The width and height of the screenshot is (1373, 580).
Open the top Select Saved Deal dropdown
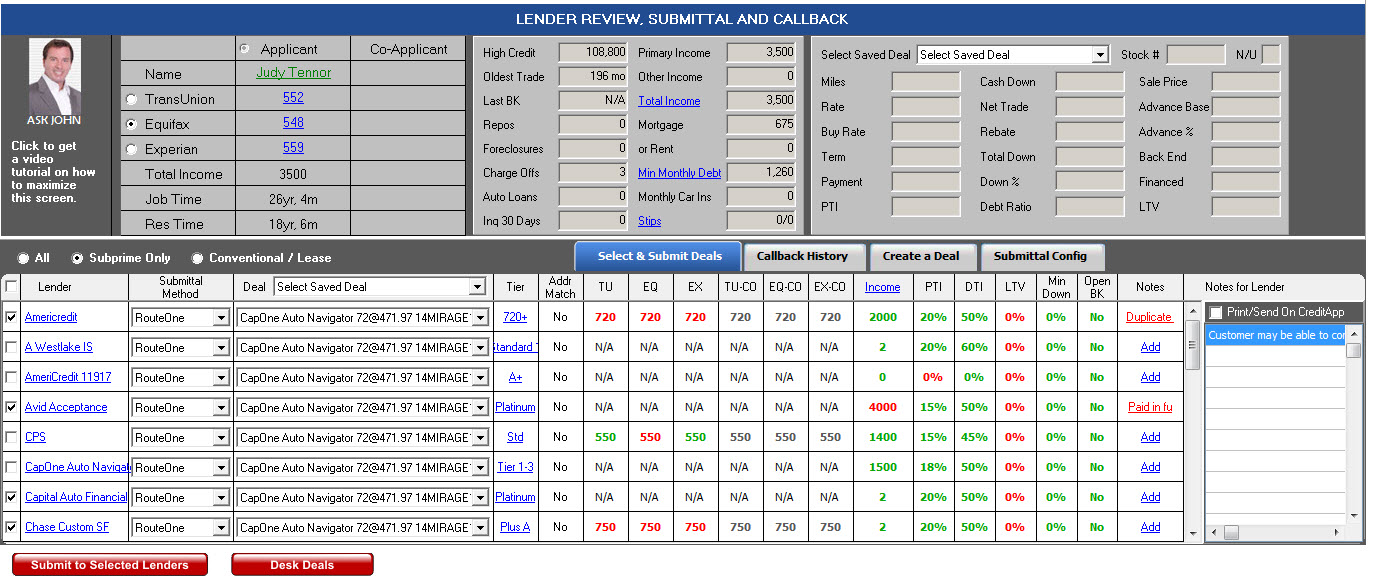click(x=1012, y=55)
